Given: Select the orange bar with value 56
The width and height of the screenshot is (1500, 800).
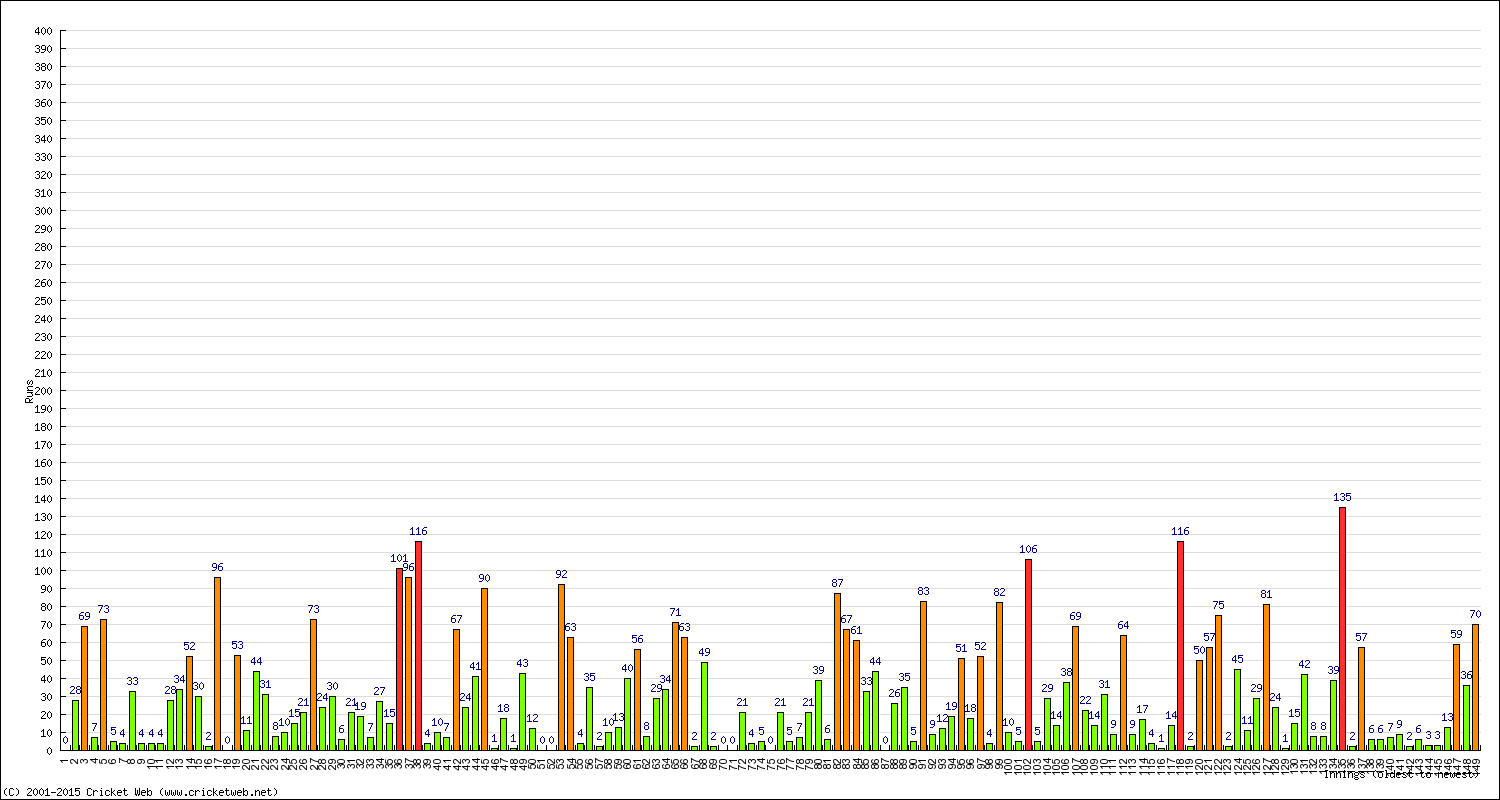Looking at the screenshot, I should pyautogui.click(x=637, y=700).
